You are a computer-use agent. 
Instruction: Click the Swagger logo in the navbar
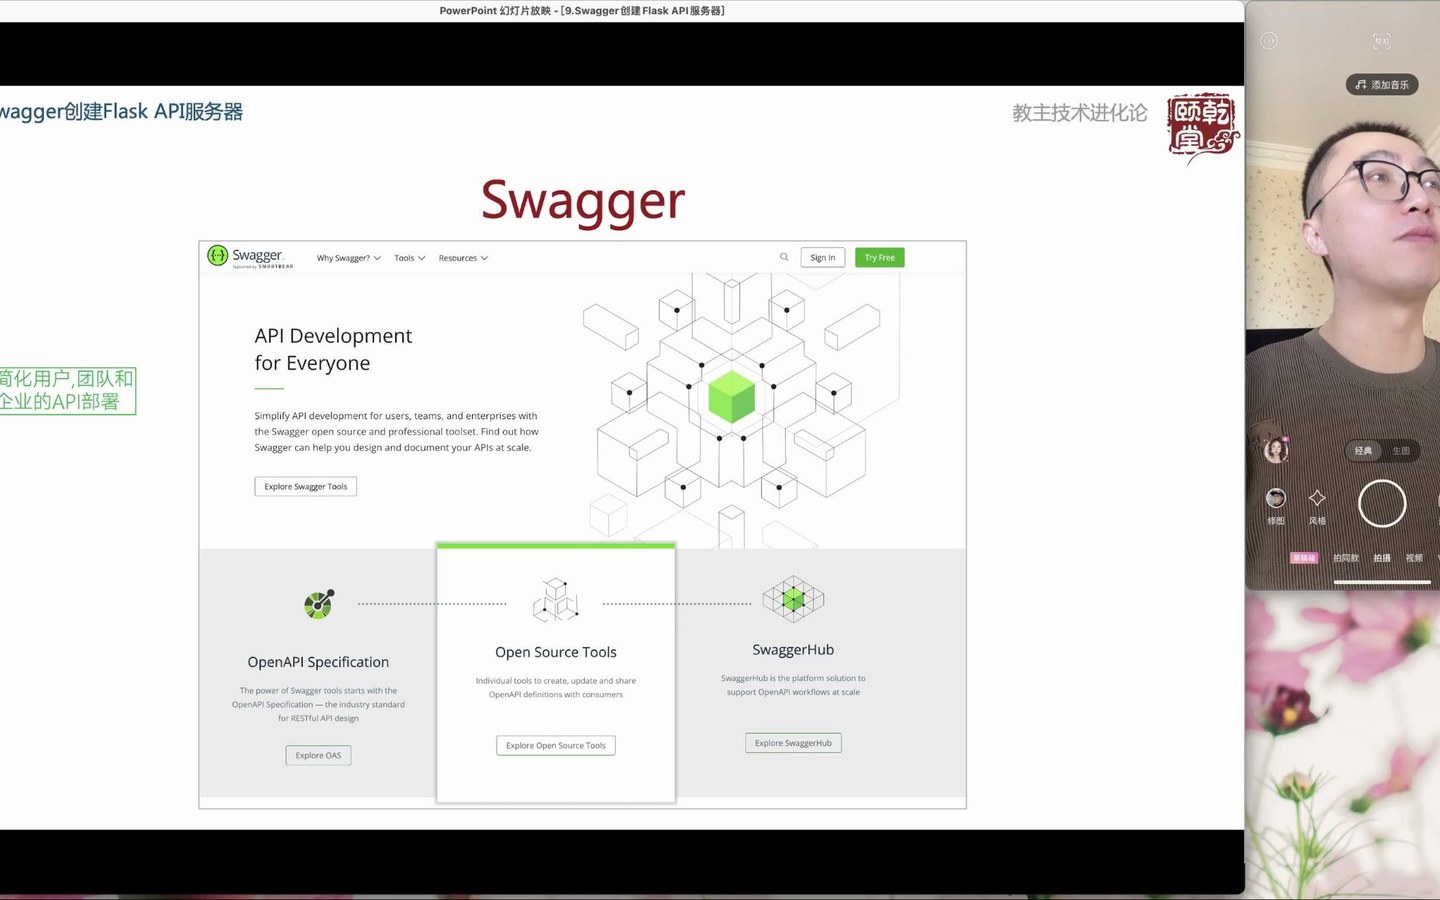250,257
